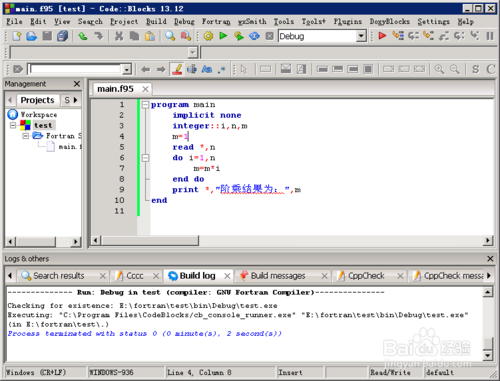
Task: Click the zoom out magnifier in wxSmith toolbar
Action: (x=455, y=69)
